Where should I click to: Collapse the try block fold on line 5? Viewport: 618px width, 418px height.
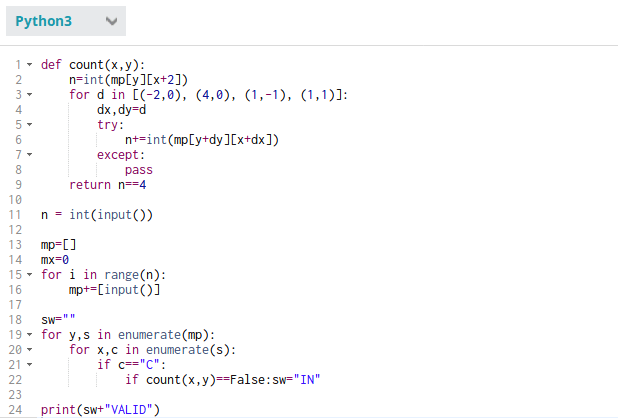pyautogui.click(x=30, y=124)
